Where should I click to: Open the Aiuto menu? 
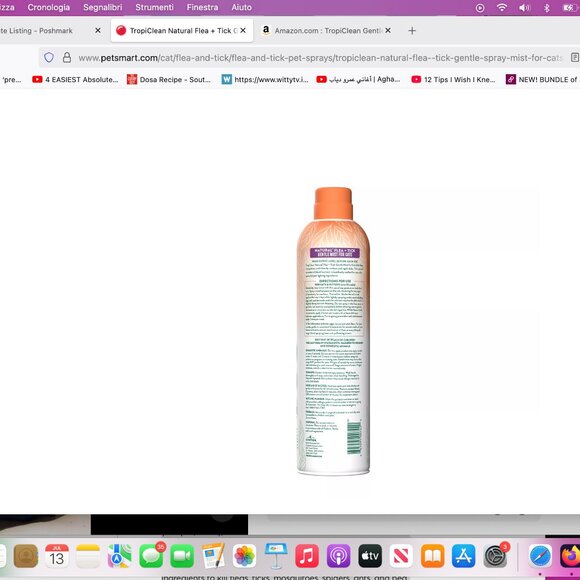click(242, 7)
